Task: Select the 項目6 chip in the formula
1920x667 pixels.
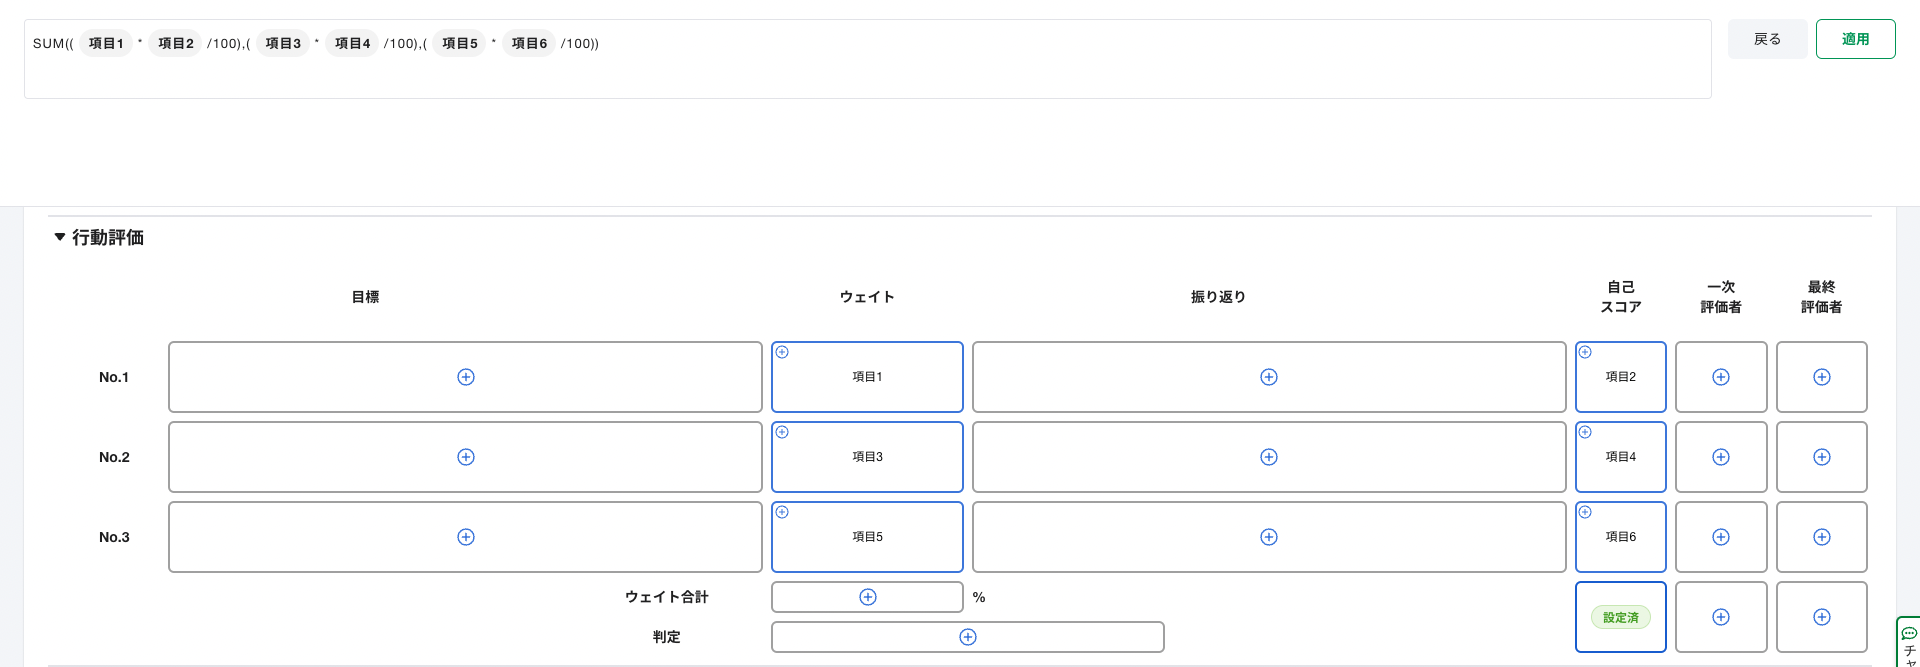Action: [x=529, y=43]
